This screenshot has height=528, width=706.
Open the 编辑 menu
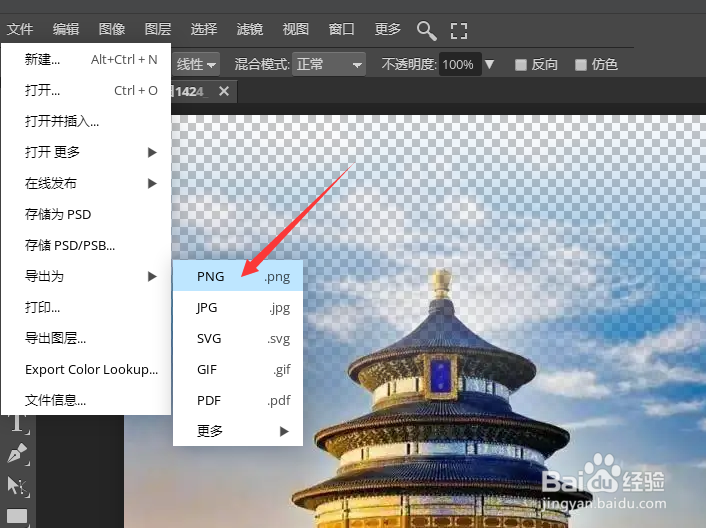pos(66,29)
